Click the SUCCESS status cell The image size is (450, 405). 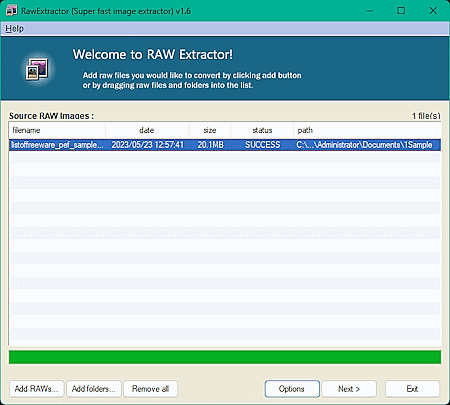pyautogui.click(x=263, y=145)
